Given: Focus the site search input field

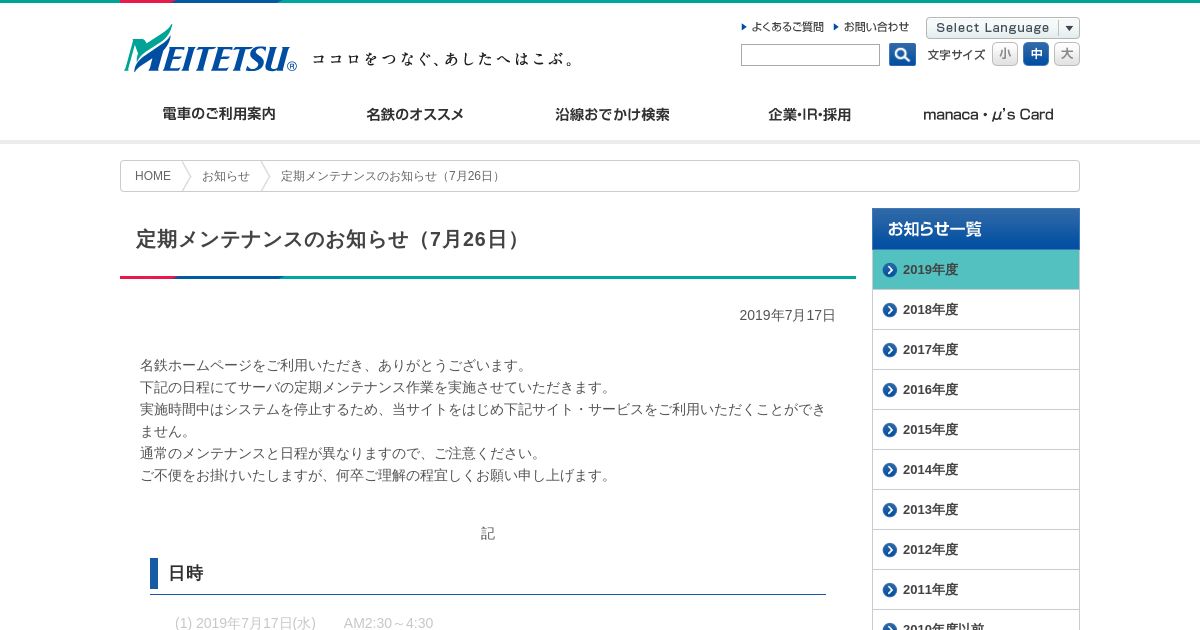Looking at the screenshot, I should (810, 55).
